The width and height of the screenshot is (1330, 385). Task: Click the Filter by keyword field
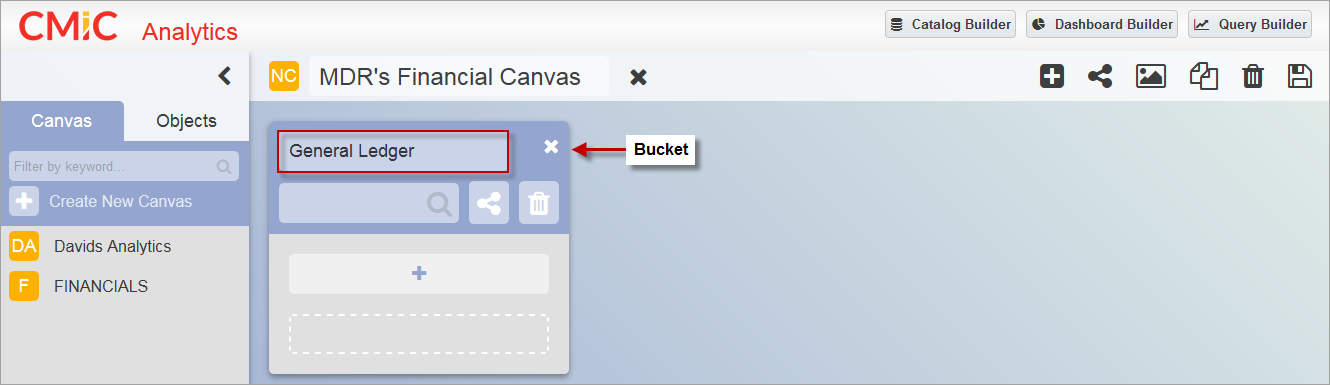point(124,166)
